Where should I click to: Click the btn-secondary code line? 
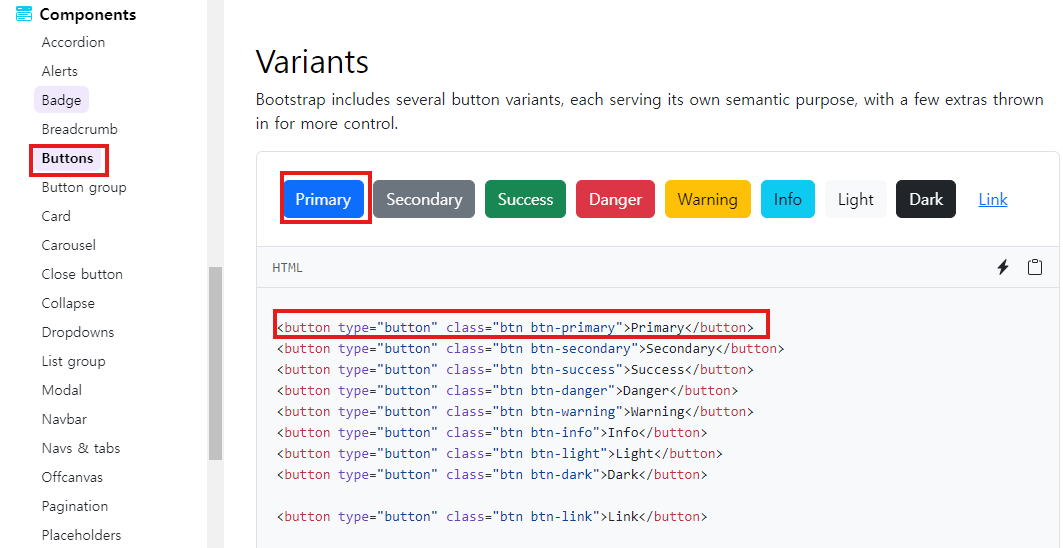coord(530,349)
